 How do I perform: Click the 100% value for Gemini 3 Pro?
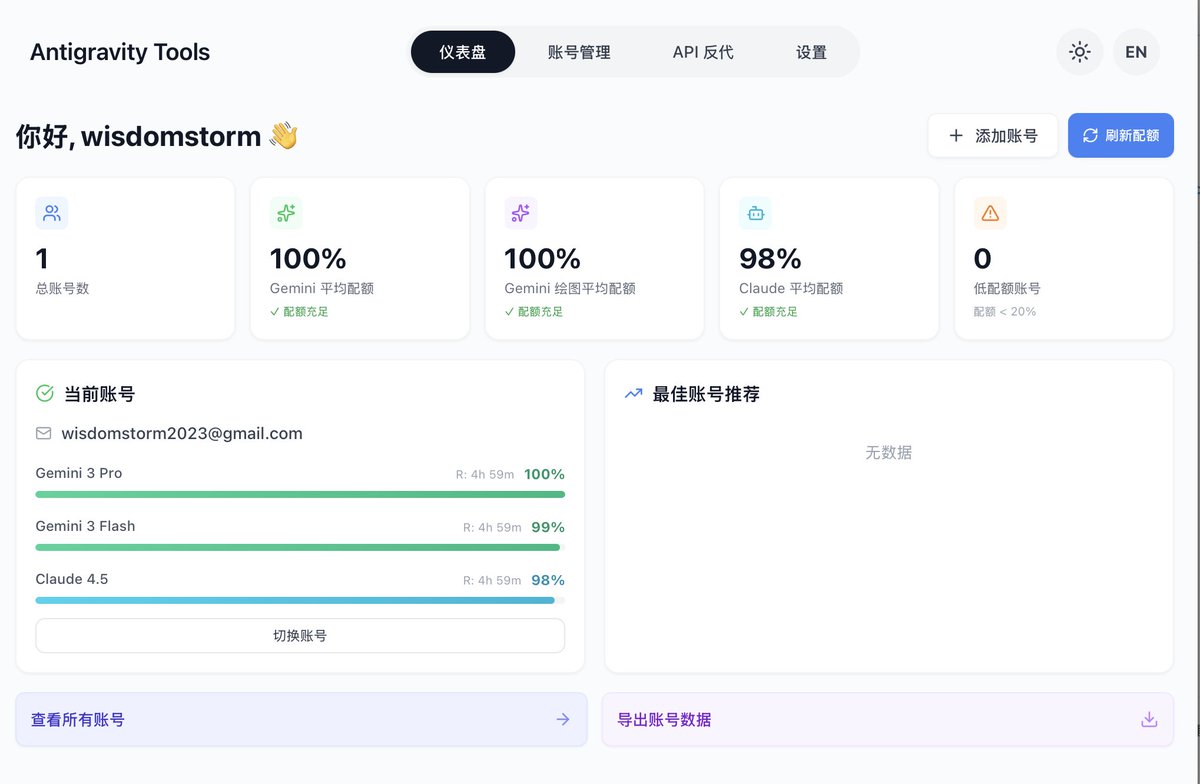click(544, 474)
